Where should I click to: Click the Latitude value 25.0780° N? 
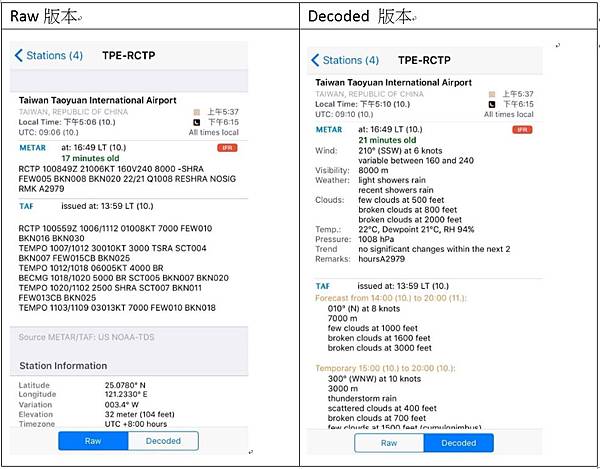pyautogui.click(x=125, y=385)
